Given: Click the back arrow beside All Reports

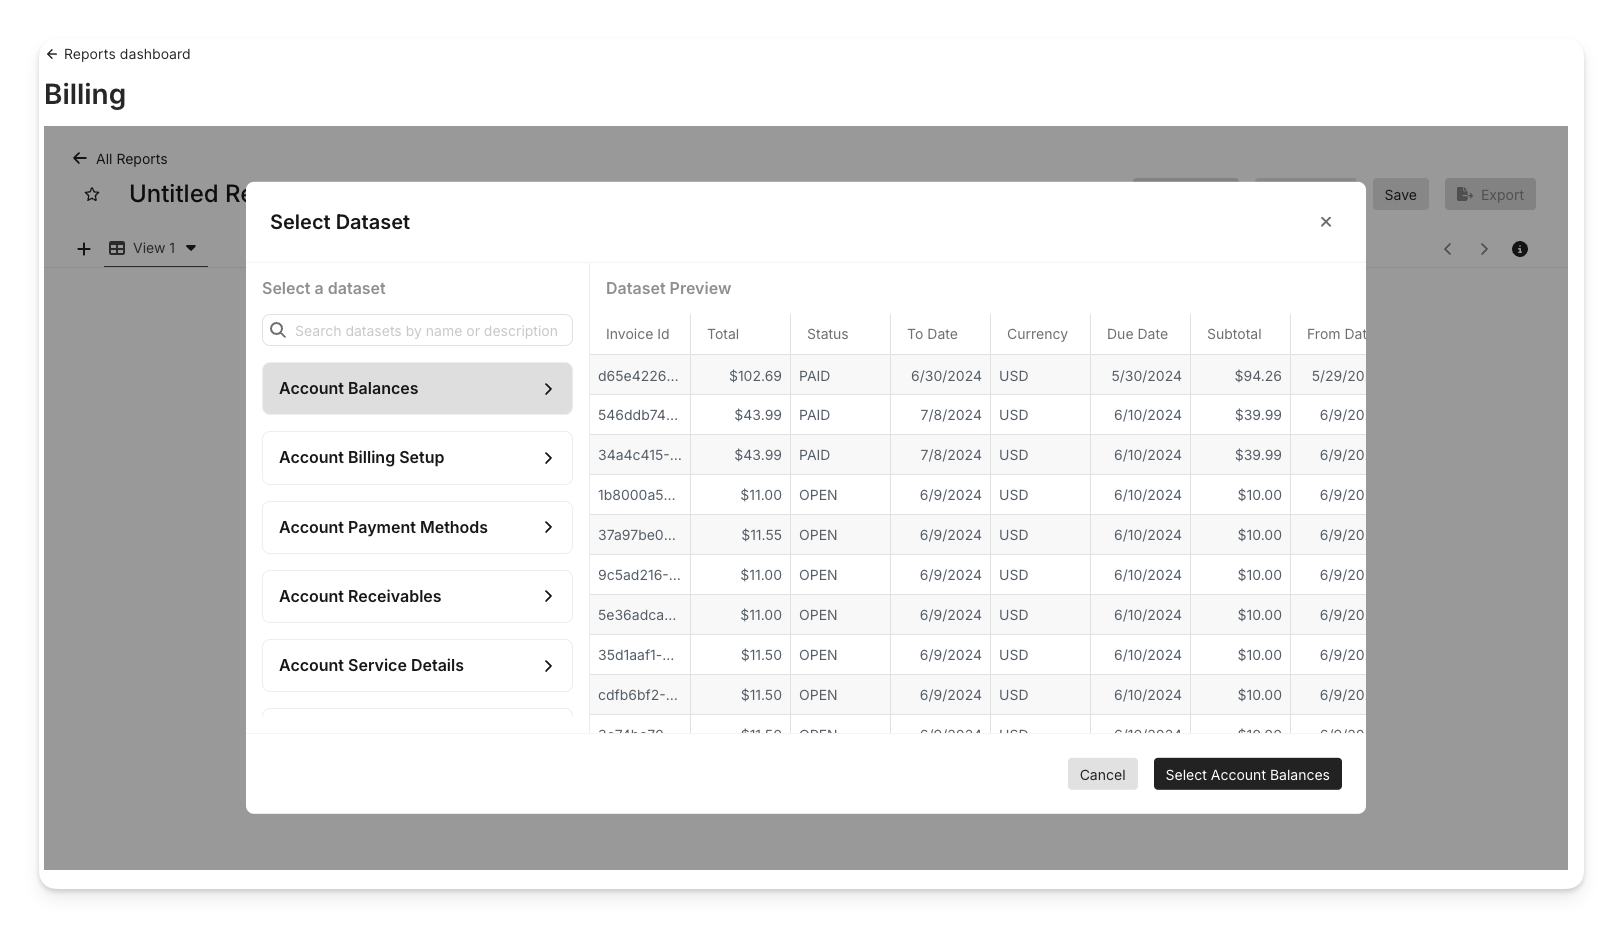Looking at the screenshot, I should (80, 158).
